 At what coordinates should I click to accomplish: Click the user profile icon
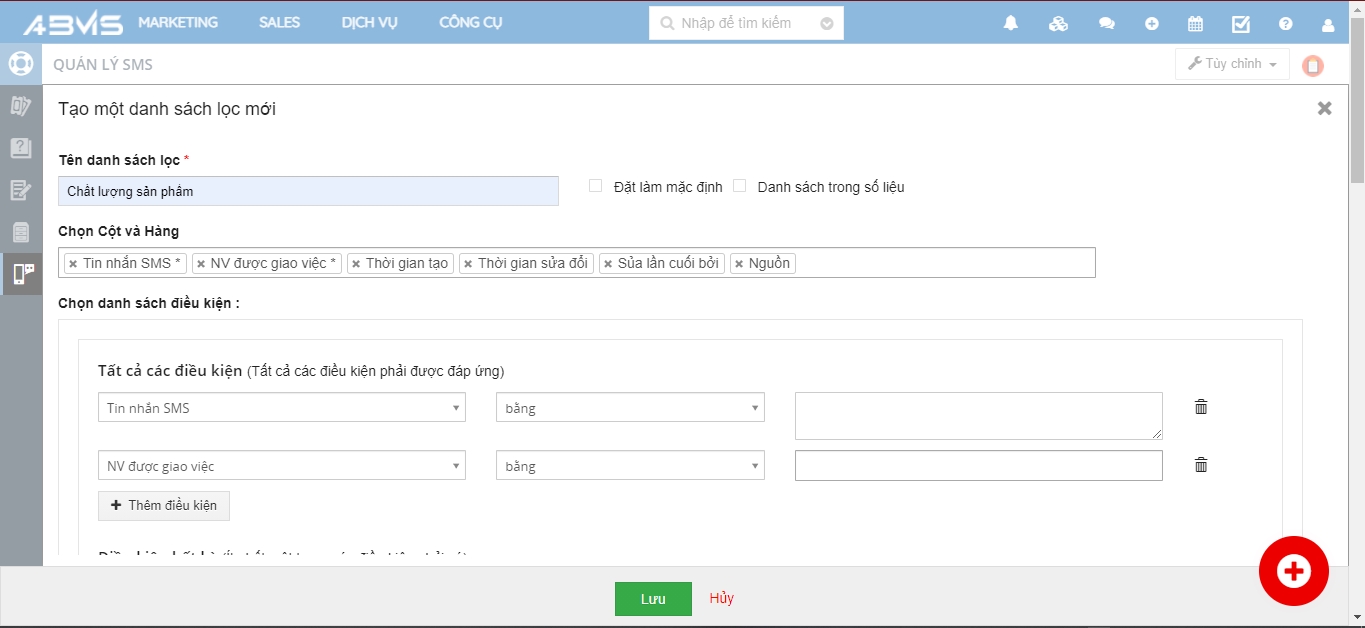tap(1328, 24)
